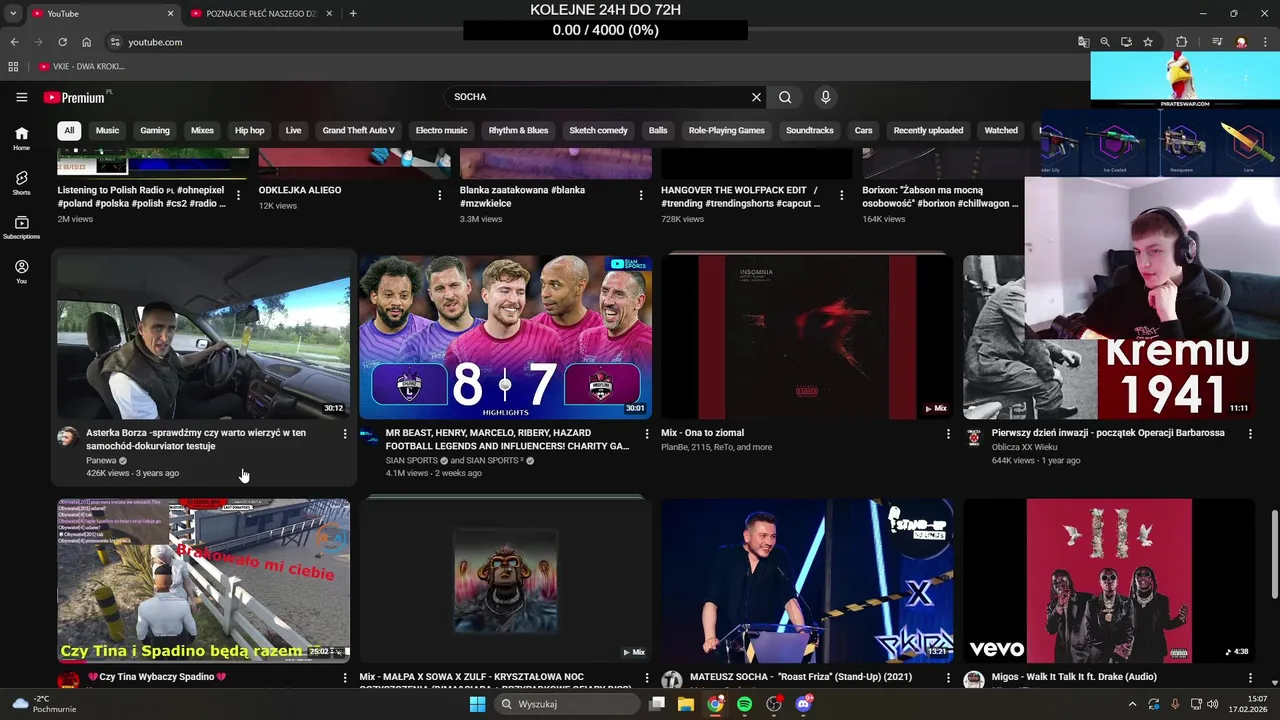Open the media control icon in Chrome toolbar
The height and width of the screenshot is (720, 1280).
coord(1217,42)
